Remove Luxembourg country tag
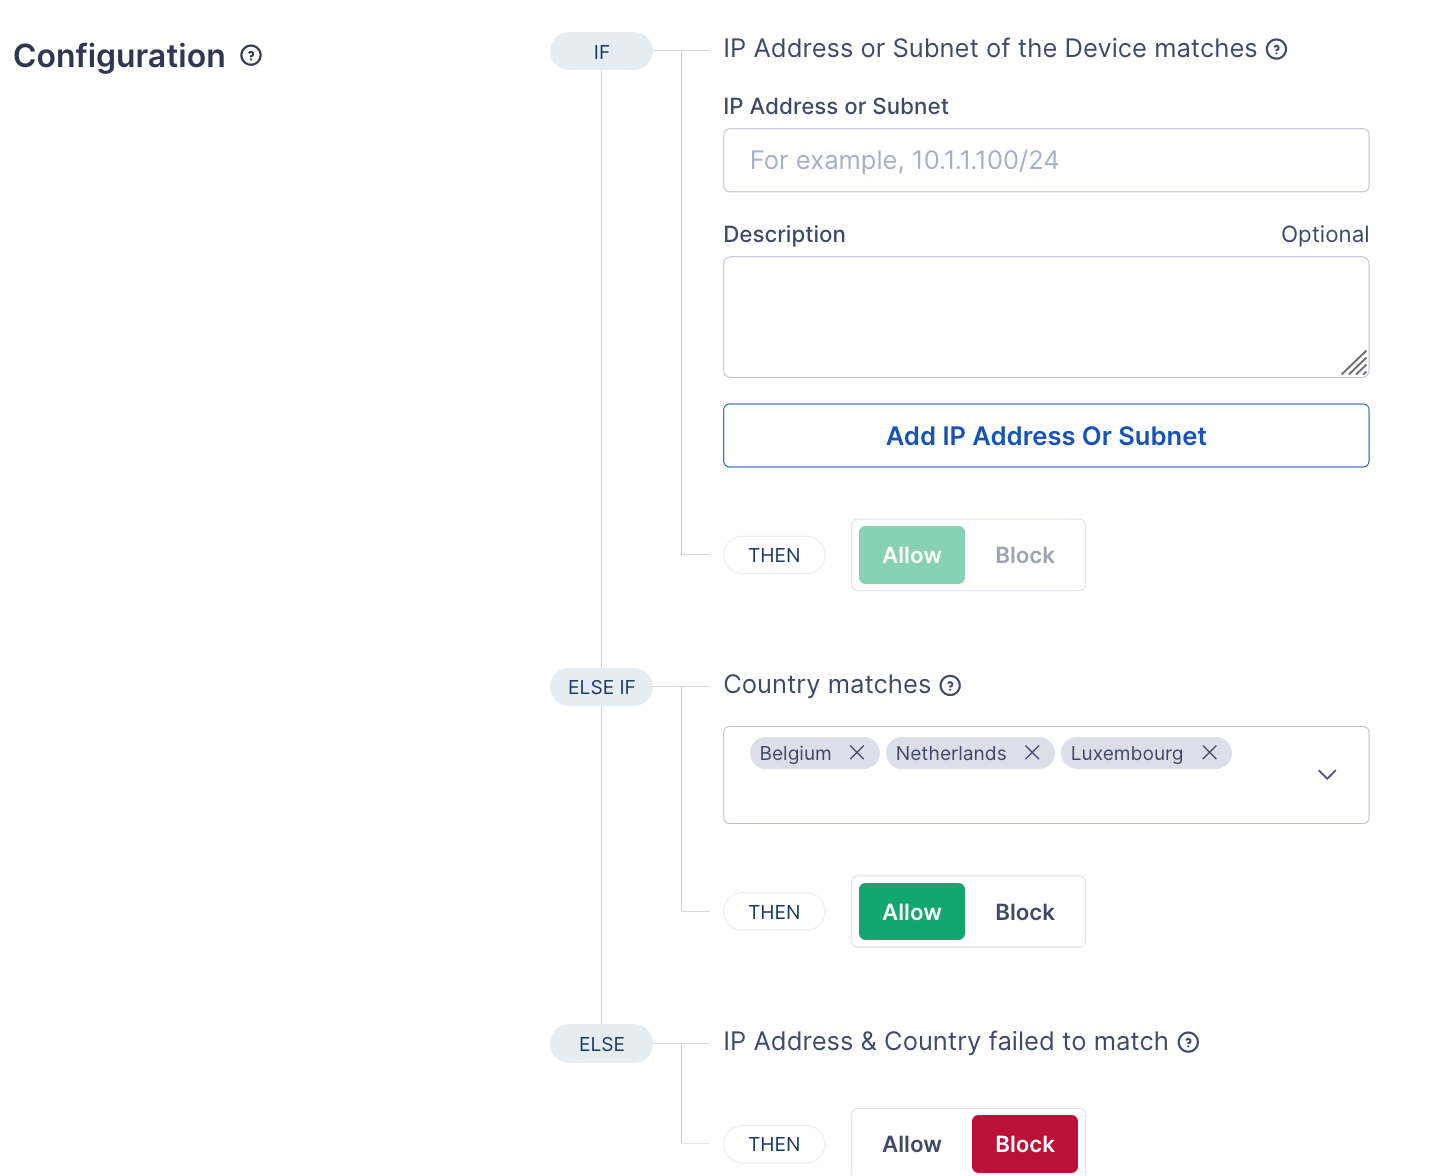This screenshot has height=1176, width=1444. click(1209, 753)
